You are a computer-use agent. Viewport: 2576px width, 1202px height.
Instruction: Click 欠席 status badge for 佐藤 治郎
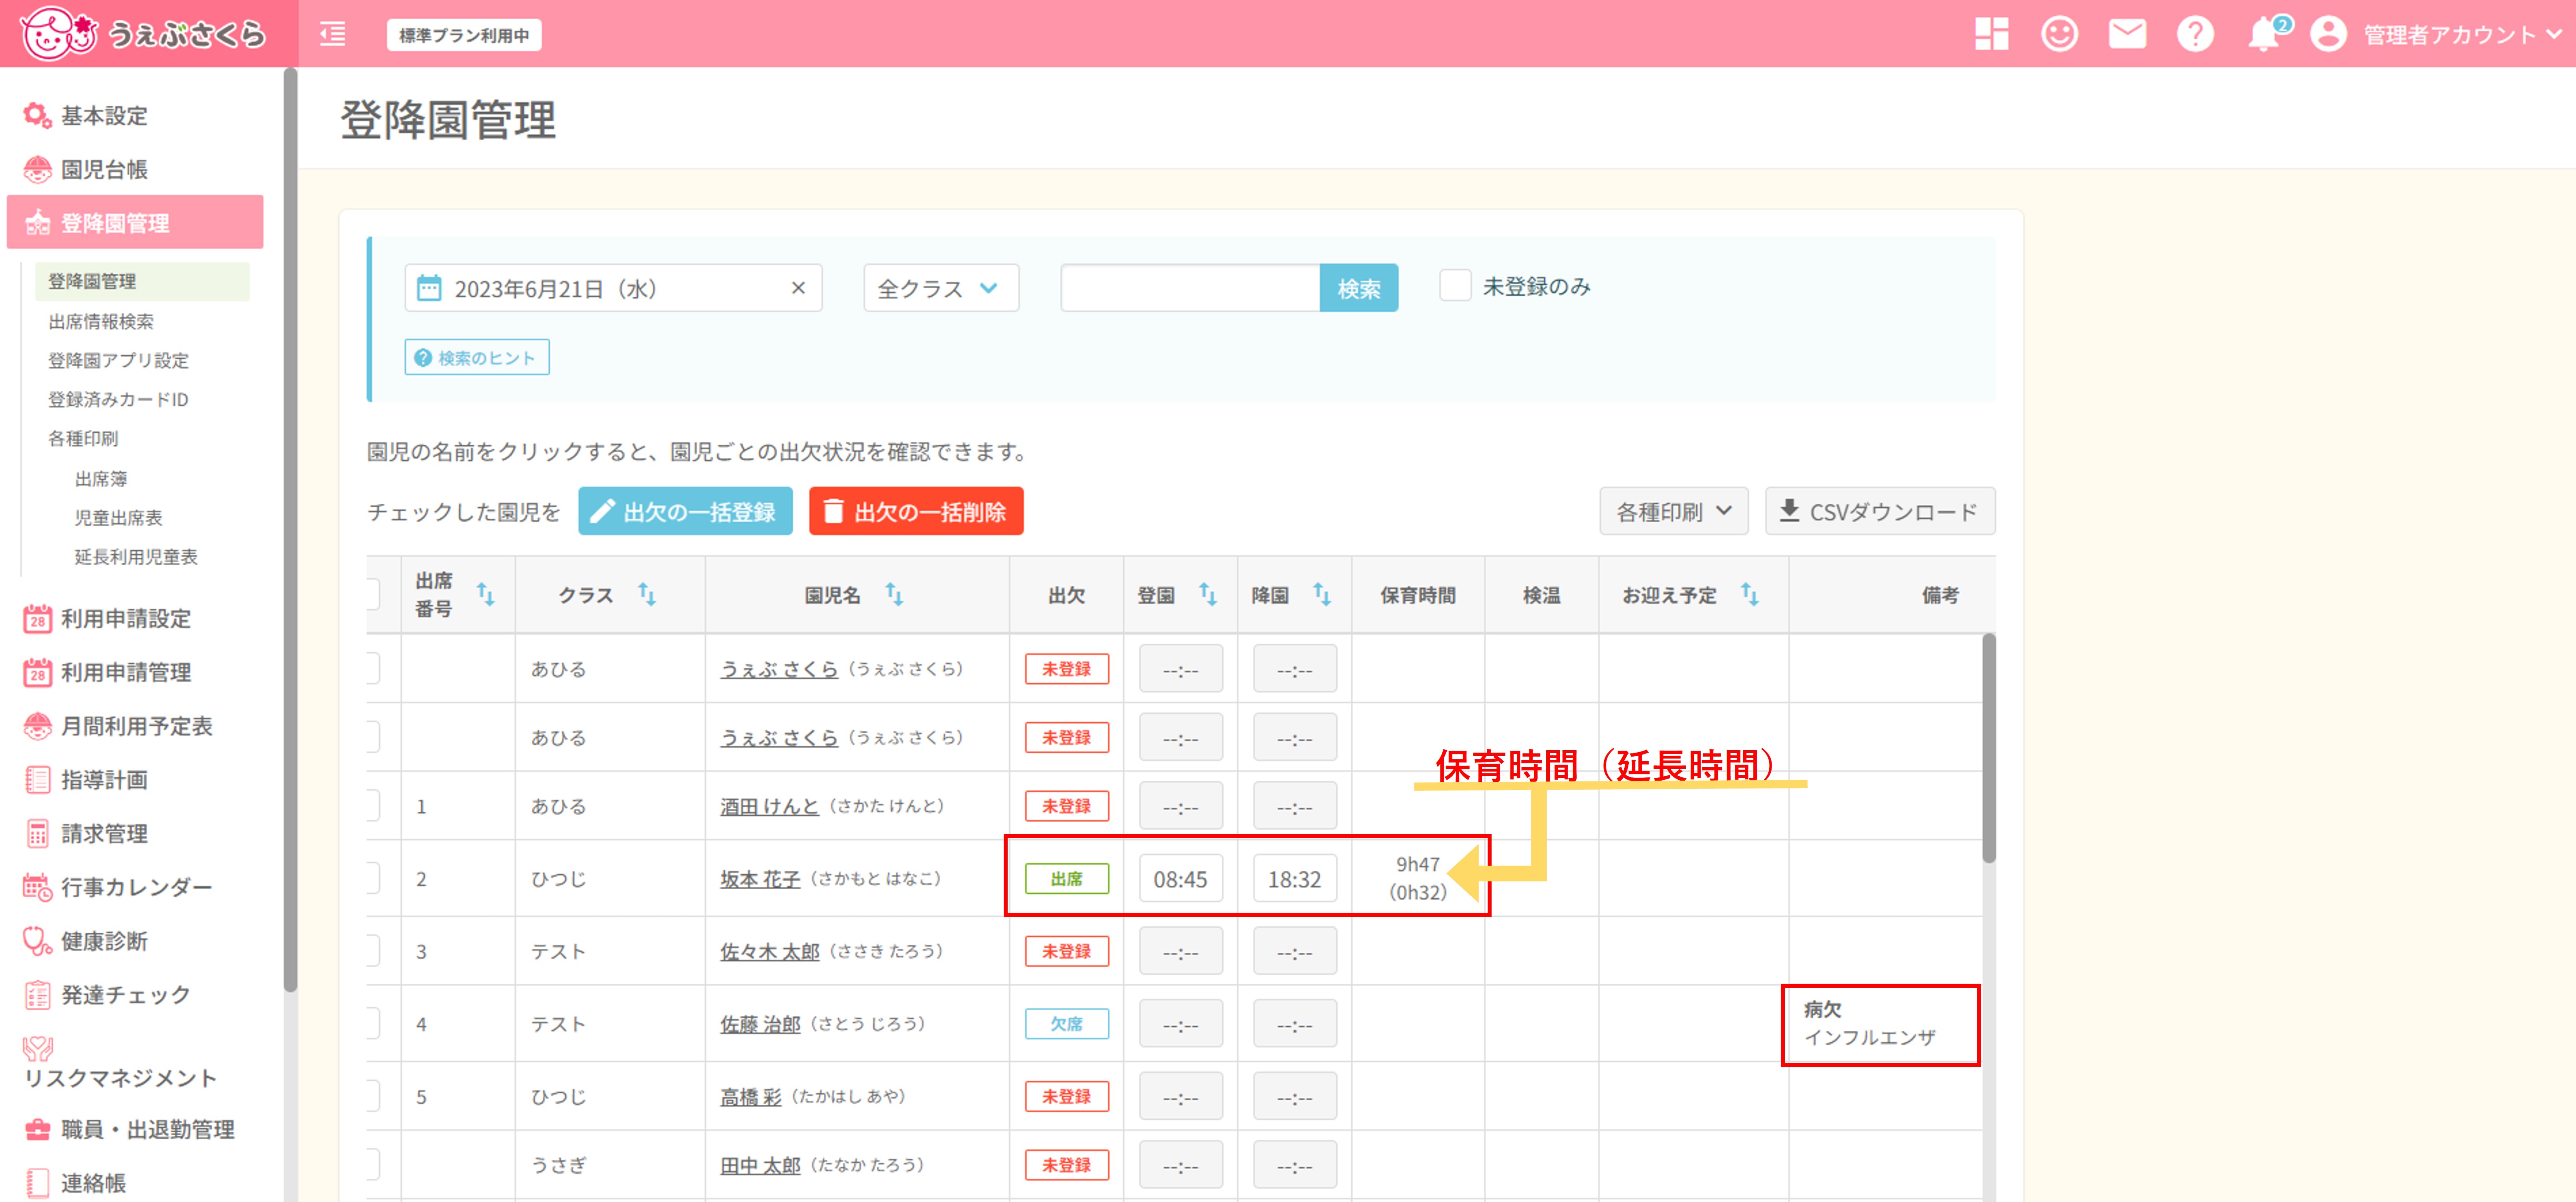tap(1067, 1023)
